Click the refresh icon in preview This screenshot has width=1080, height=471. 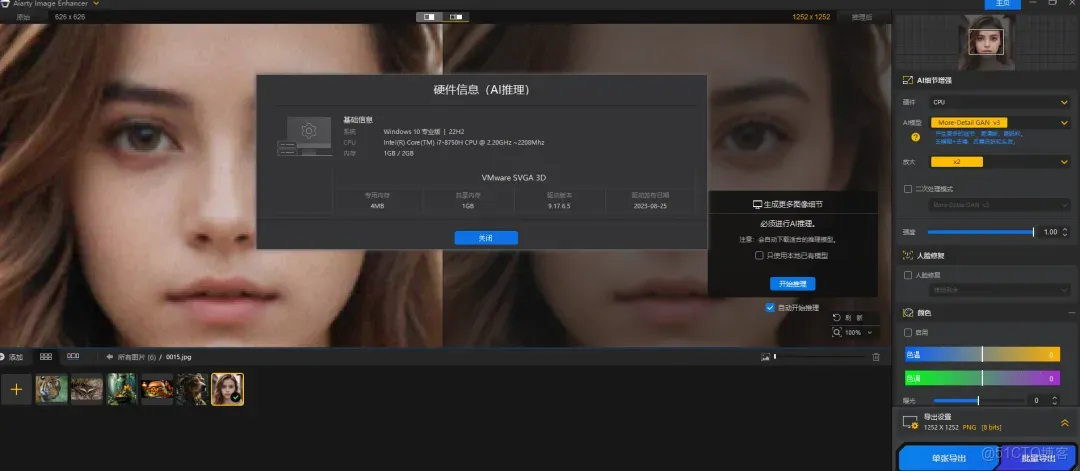(836, 318)
